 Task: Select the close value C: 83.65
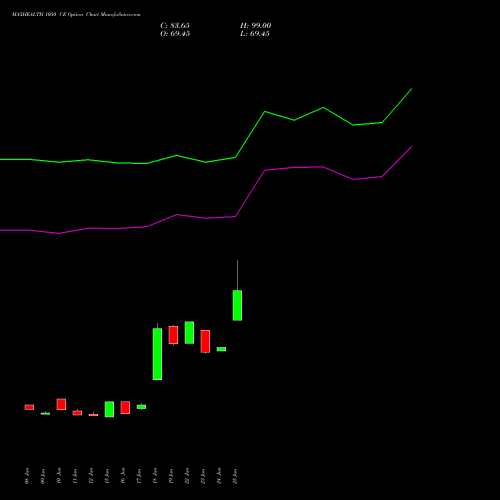(x=175, y=25)
